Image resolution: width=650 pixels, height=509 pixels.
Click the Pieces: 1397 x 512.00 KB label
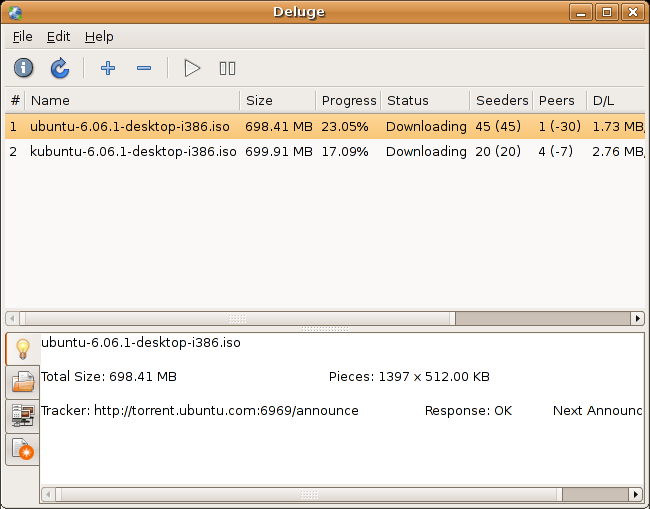(409, 377)
